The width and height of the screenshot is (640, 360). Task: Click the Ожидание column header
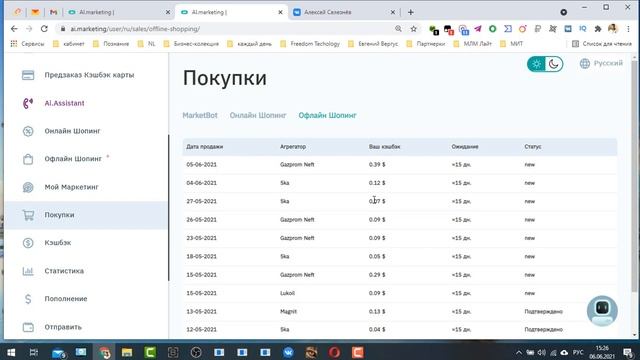point(465,147)
